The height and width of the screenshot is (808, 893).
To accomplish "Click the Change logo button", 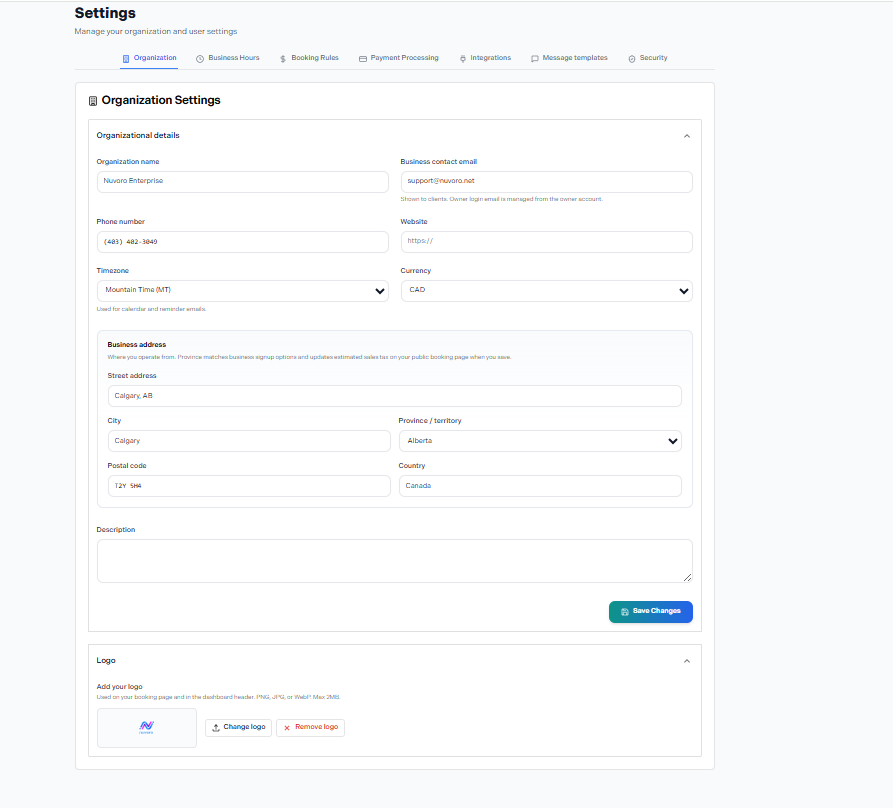I will coord(238,728).
